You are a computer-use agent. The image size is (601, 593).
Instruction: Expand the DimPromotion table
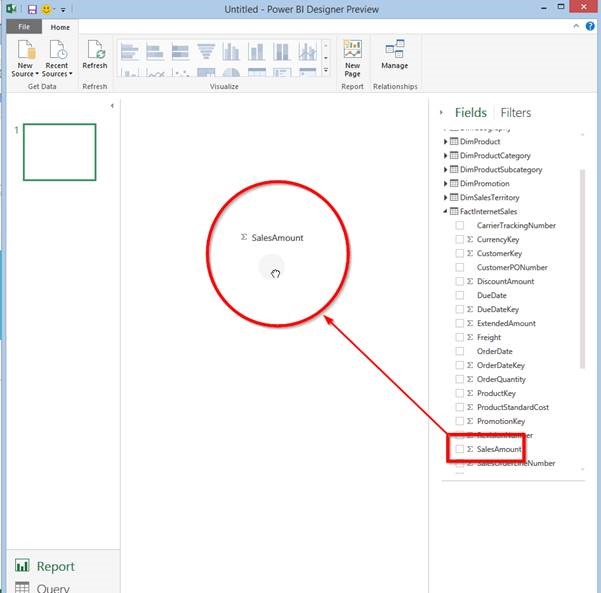(x=445, y=184)
